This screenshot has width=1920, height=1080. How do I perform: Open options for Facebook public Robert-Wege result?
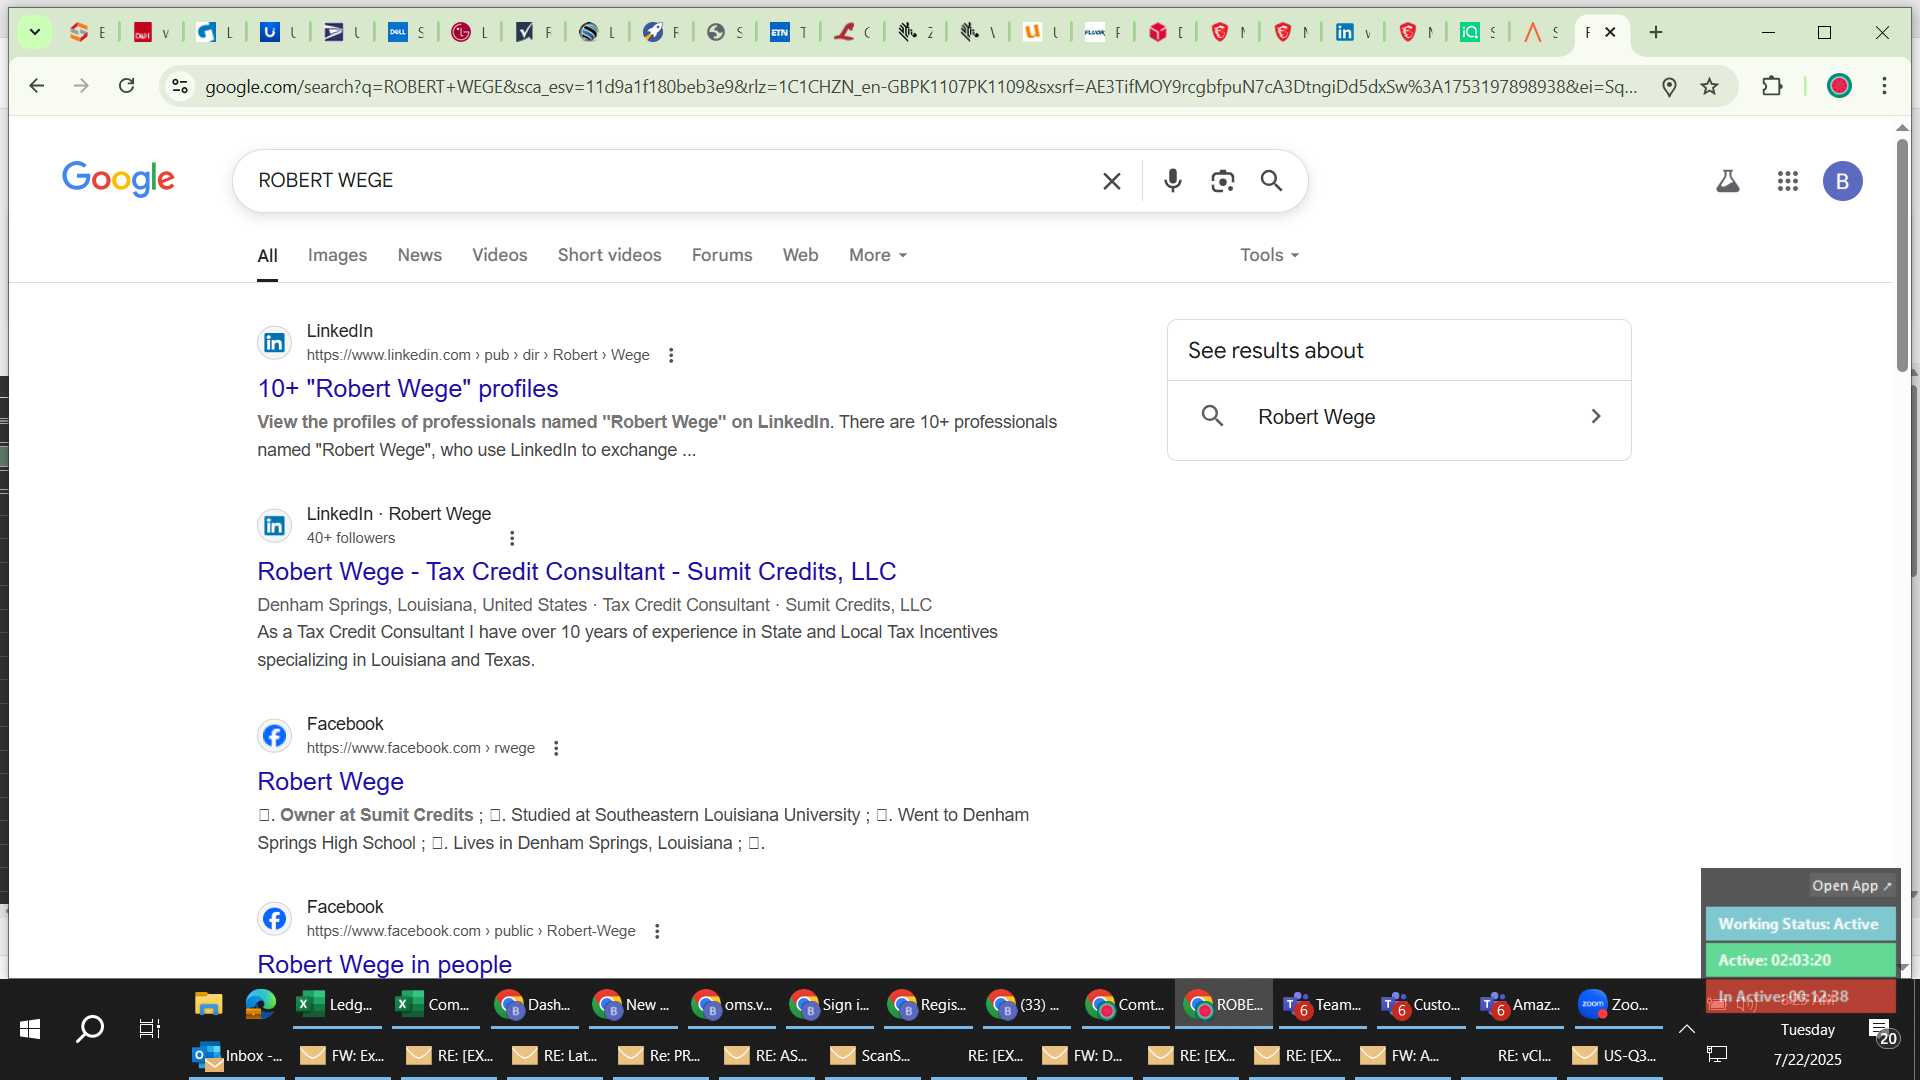(x=657, y=931)
